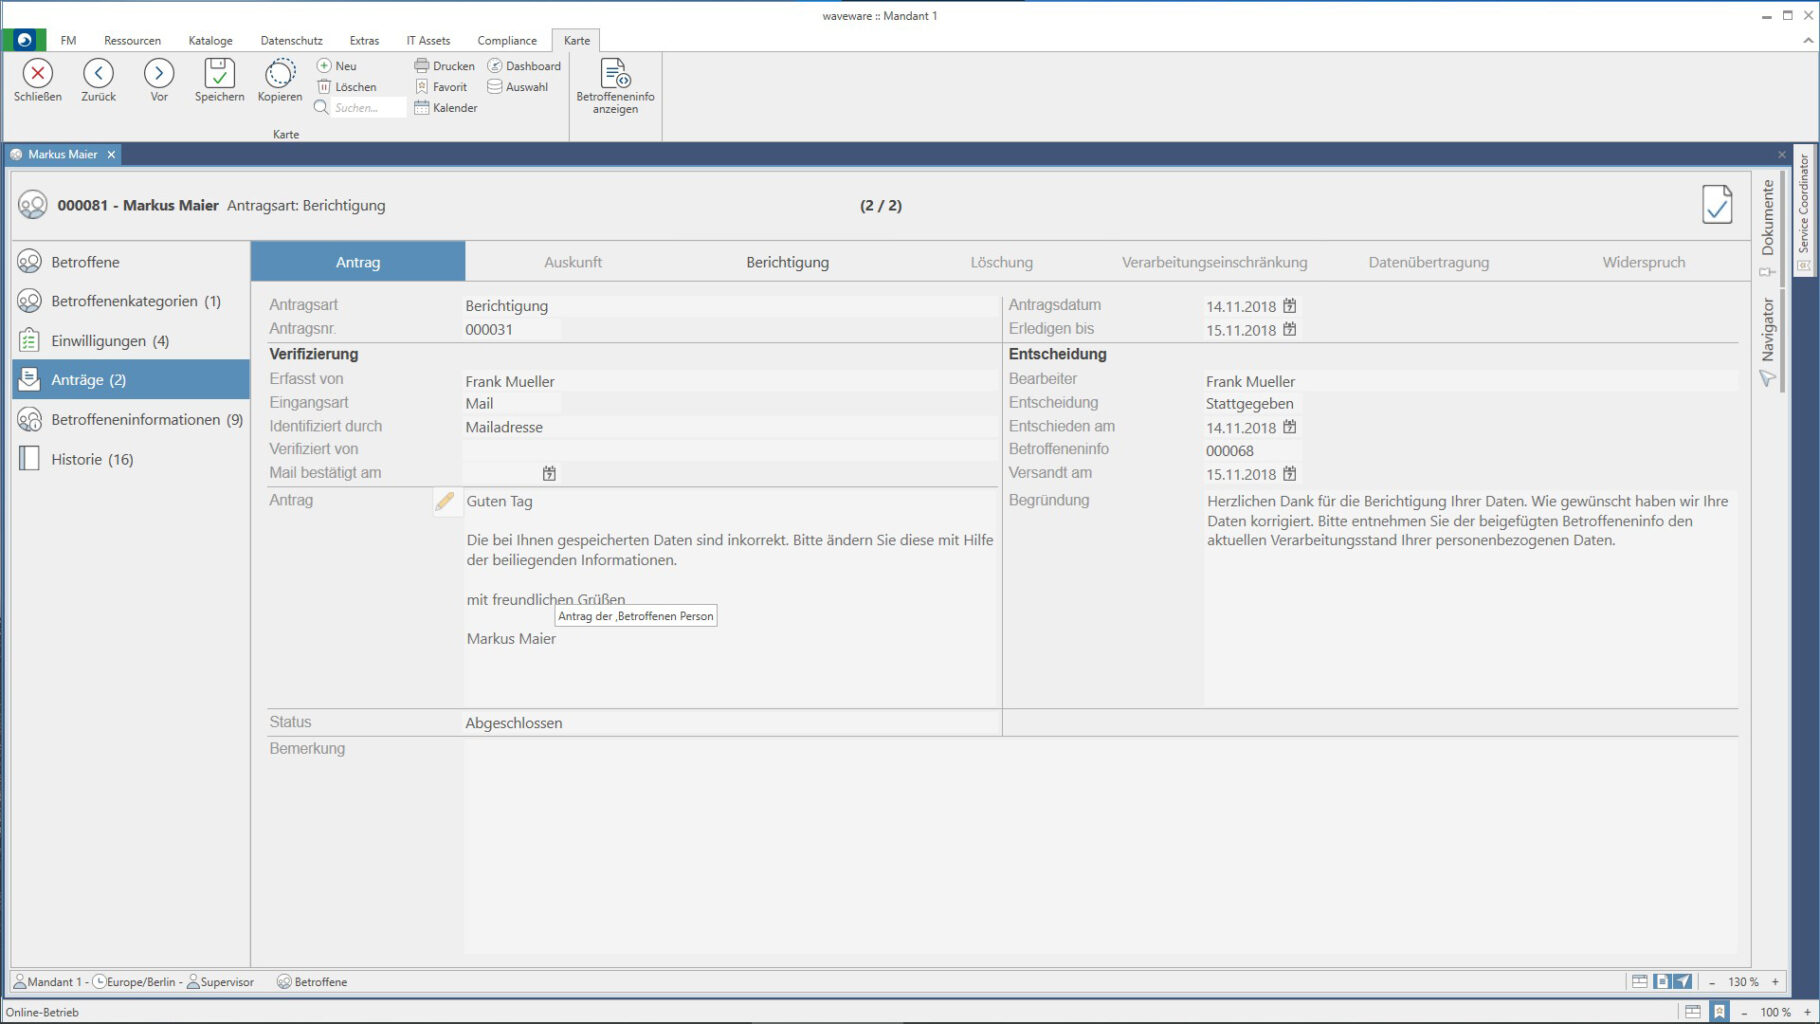Click the pencil edit icon beside Antrag
Viewport: 1820px width, 1024px height.
pos(445,501)
